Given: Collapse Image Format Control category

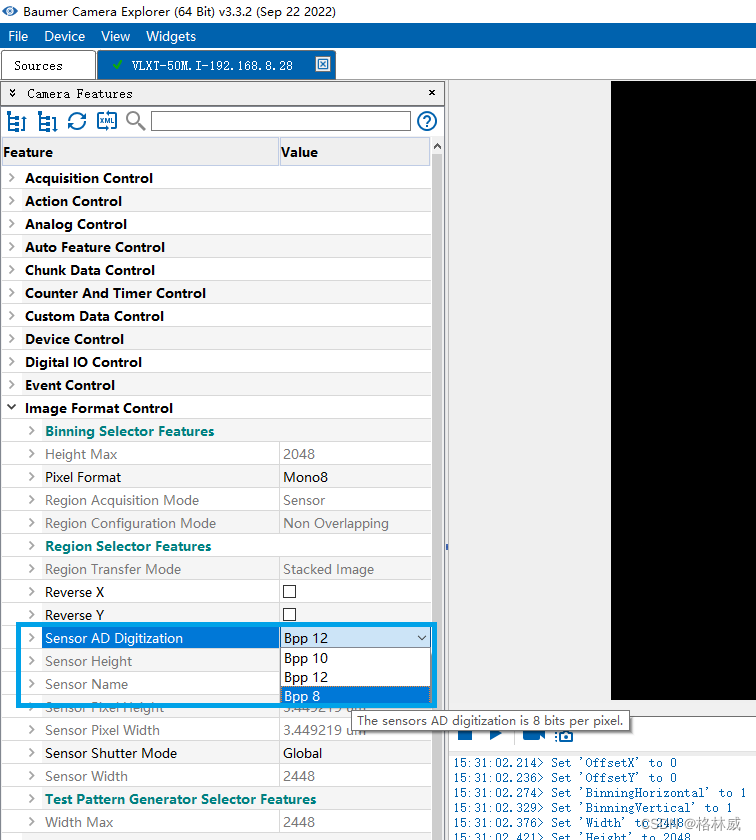Looking at the screenshot, I should pyautogui.click(x=12, y=408).
